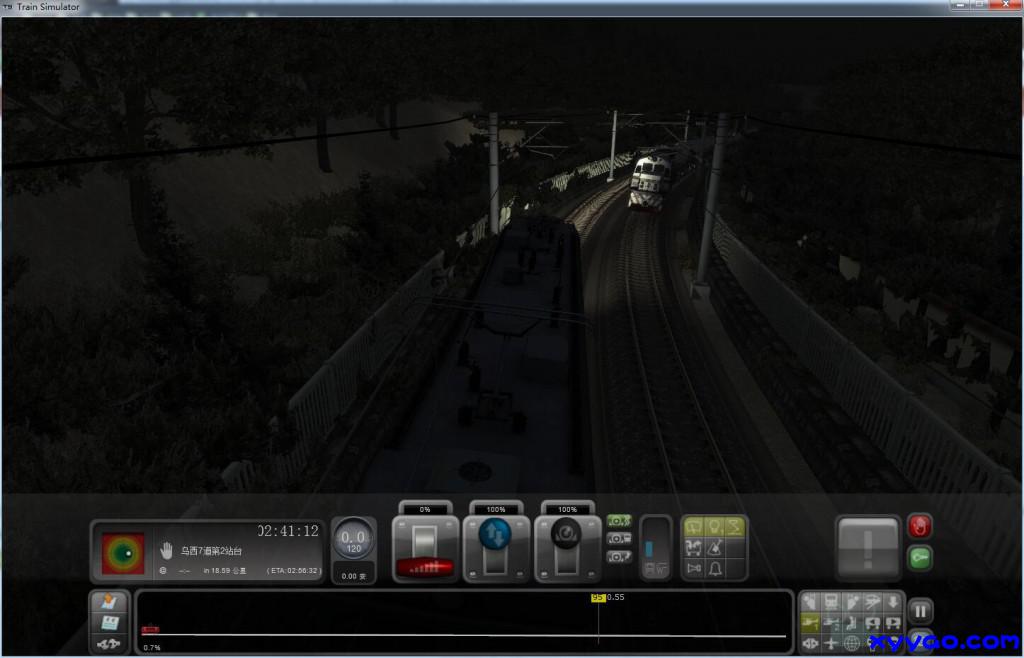This screenshot has height=658, width=1024.
Task: Open the signal status indicator panel
Action: point(123,552)
